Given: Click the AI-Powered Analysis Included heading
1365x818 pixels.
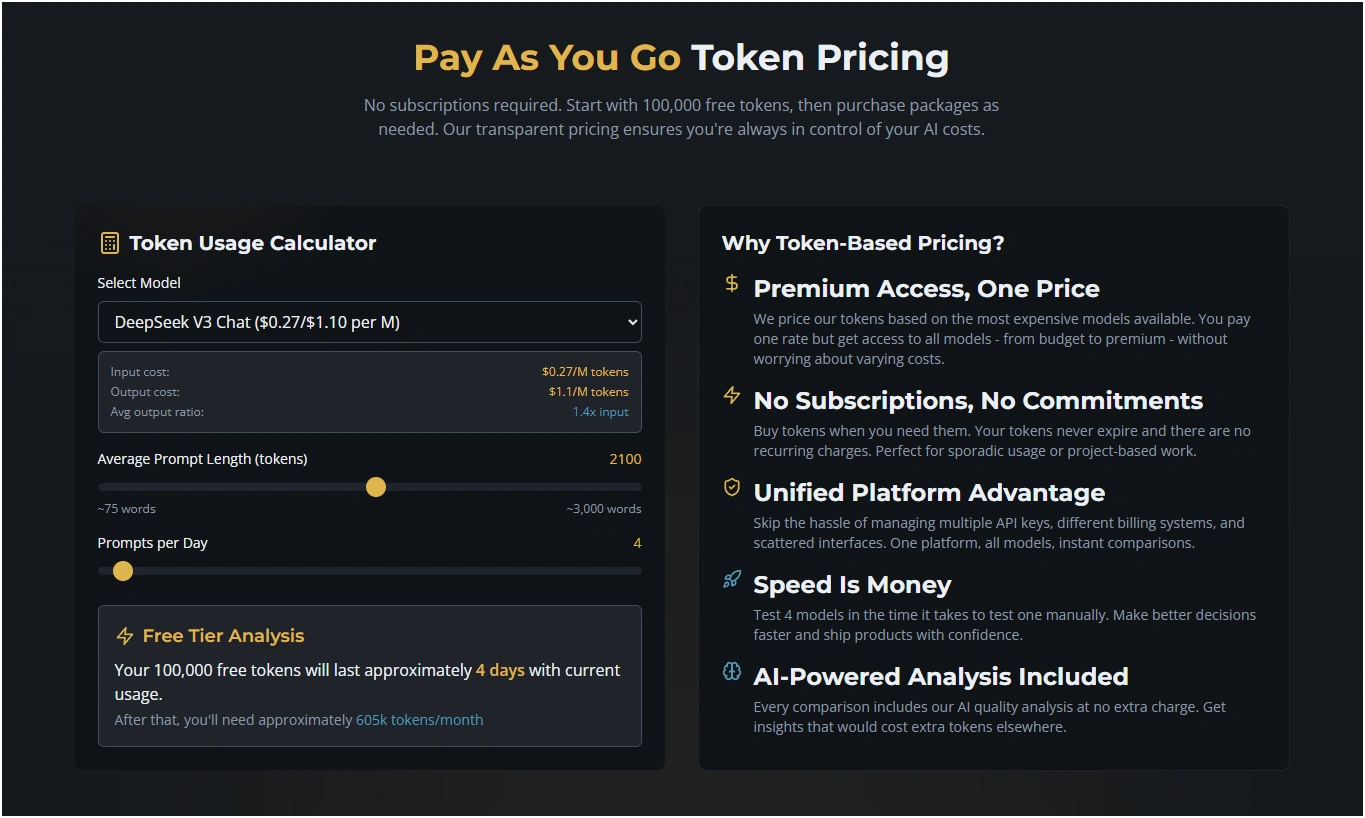Looking at the screenshot, I should click(x=940, y=677).
